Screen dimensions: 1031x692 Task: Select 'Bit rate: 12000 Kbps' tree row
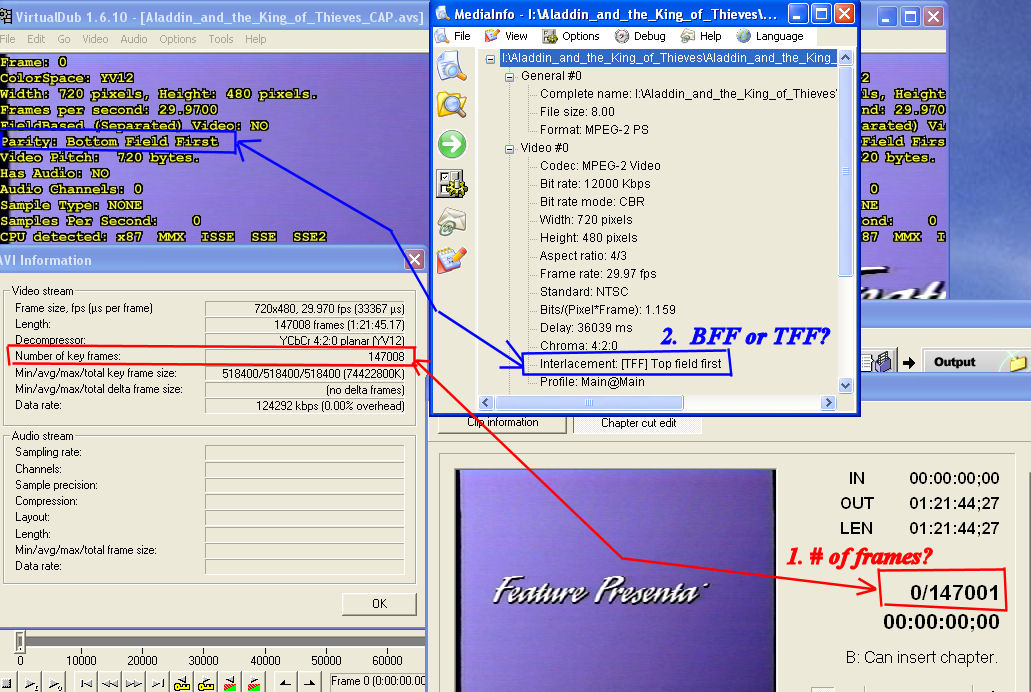tap(594, 184)
